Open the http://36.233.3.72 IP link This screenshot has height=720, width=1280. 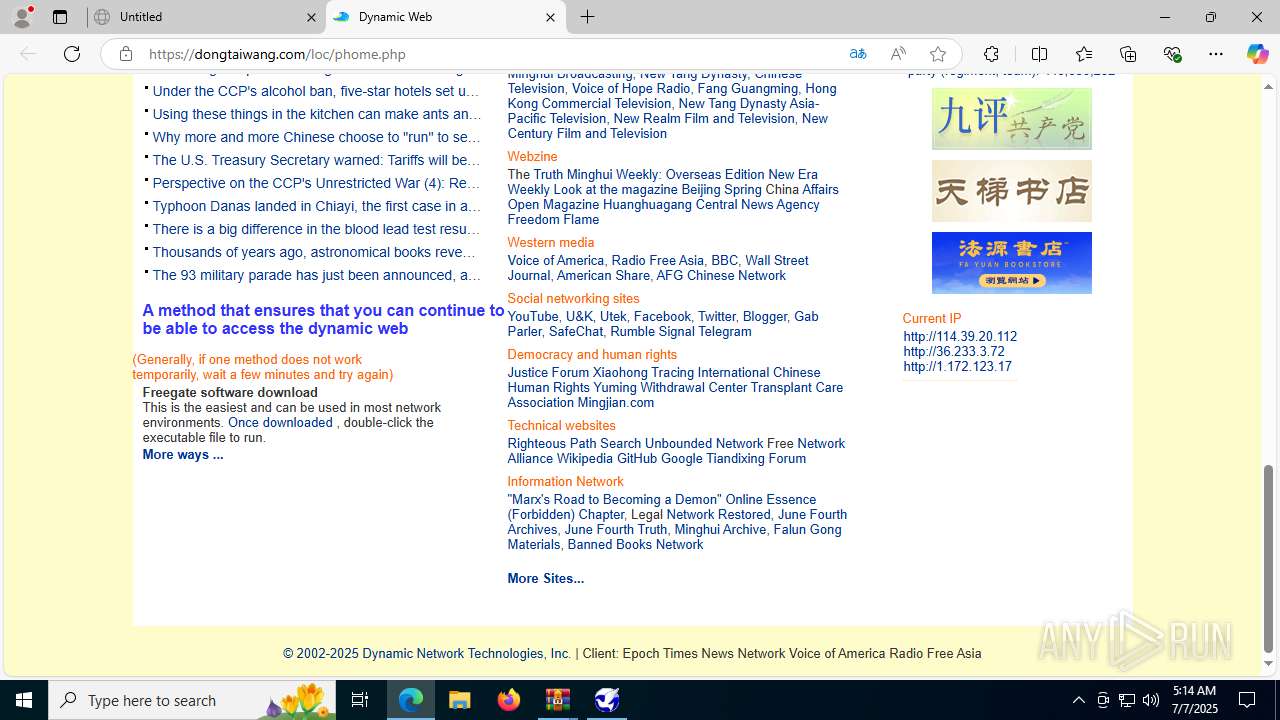click(954, 352)
